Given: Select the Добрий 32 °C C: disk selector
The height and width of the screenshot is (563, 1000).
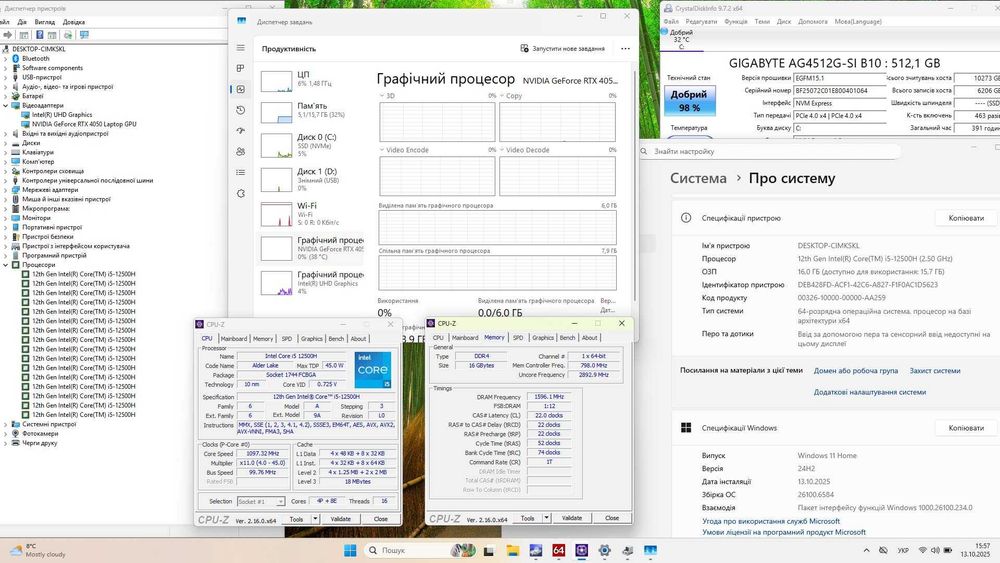Looking at the screenshot, I should coord(680,40).
